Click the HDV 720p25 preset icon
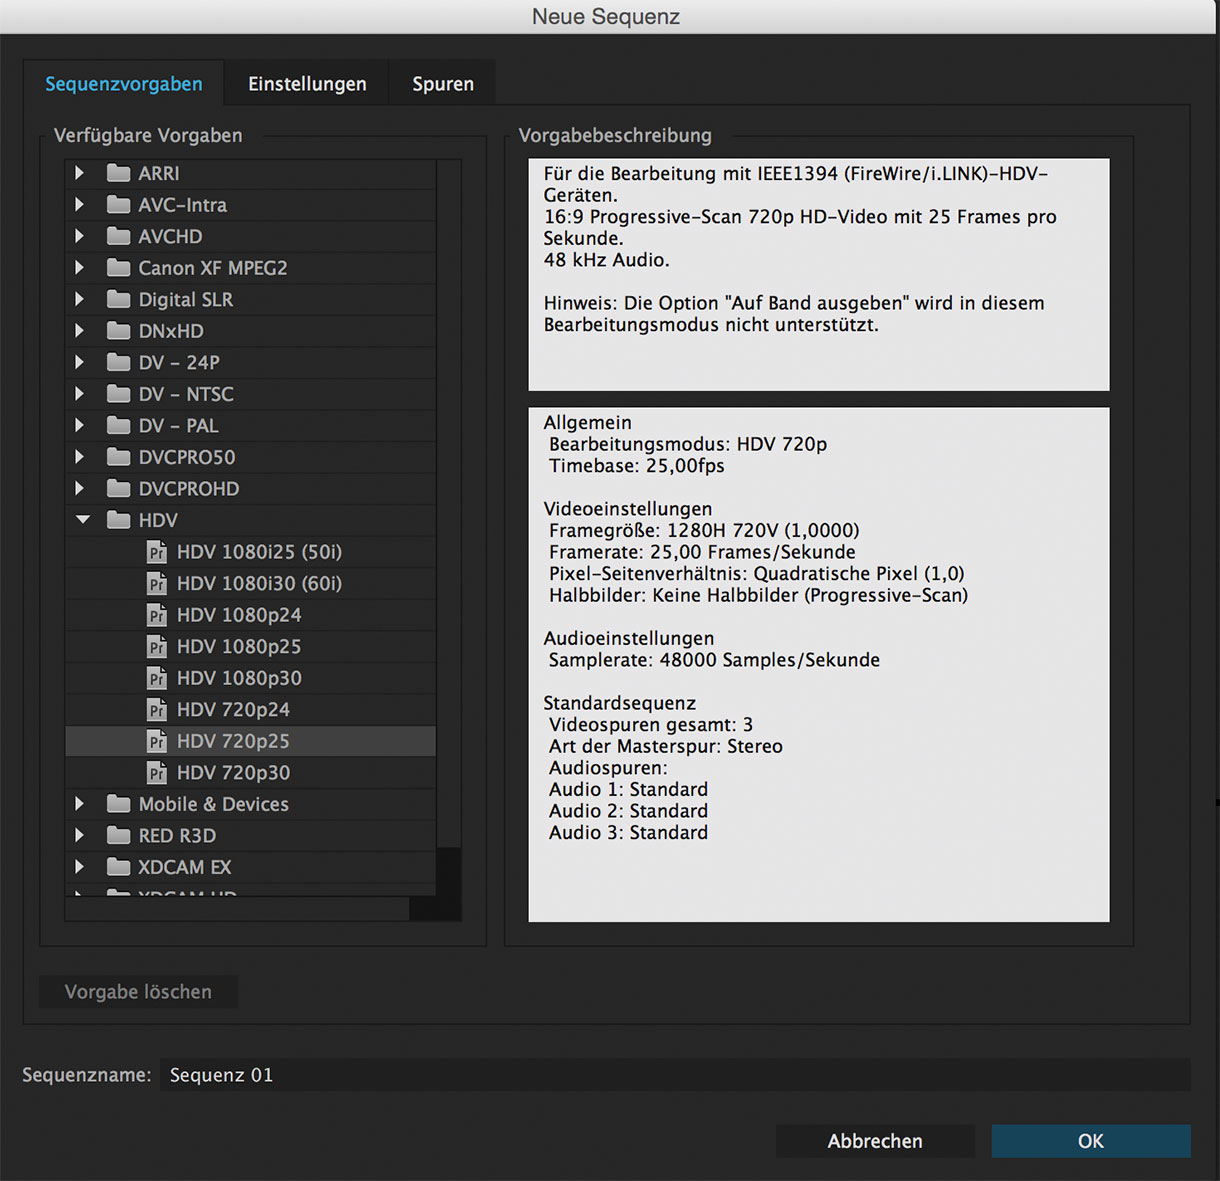The height and width of the screenshot is (1181, 1220). (x=157, y=741)
